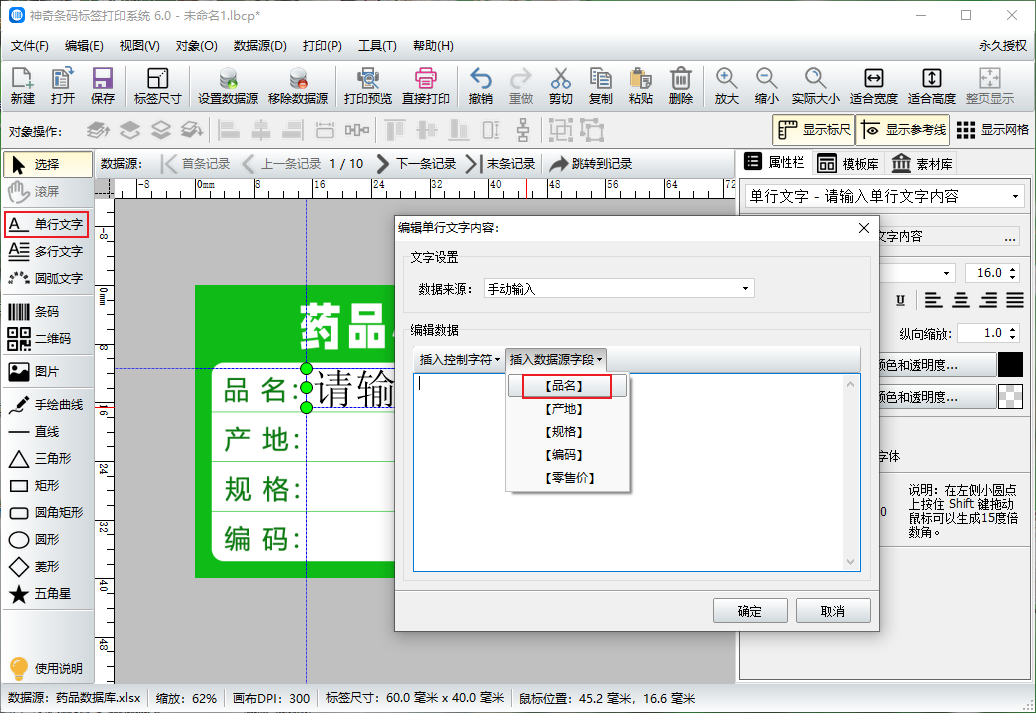Expand 插入控制字符 dropdown
This screenshot has height=713, width=1036.
point(459,359)
